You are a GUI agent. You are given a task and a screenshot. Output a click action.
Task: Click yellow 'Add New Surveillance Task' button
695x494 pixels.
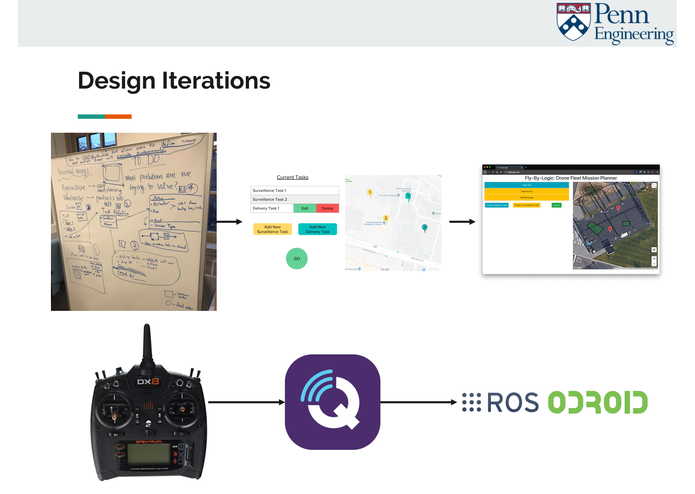273,229
